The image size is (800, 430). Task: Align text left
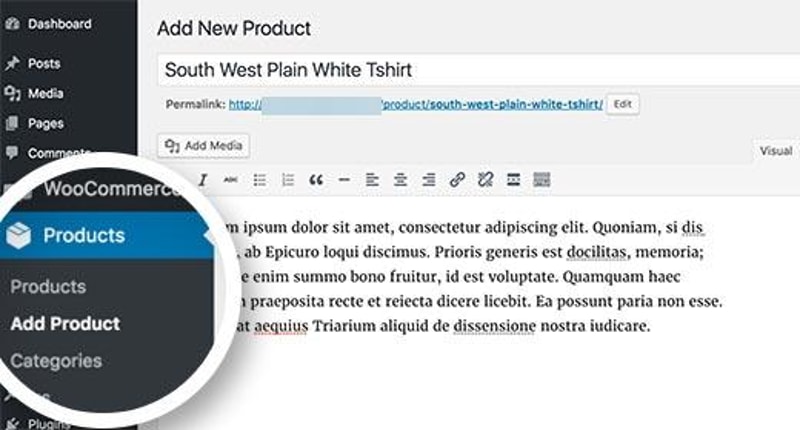372,180
